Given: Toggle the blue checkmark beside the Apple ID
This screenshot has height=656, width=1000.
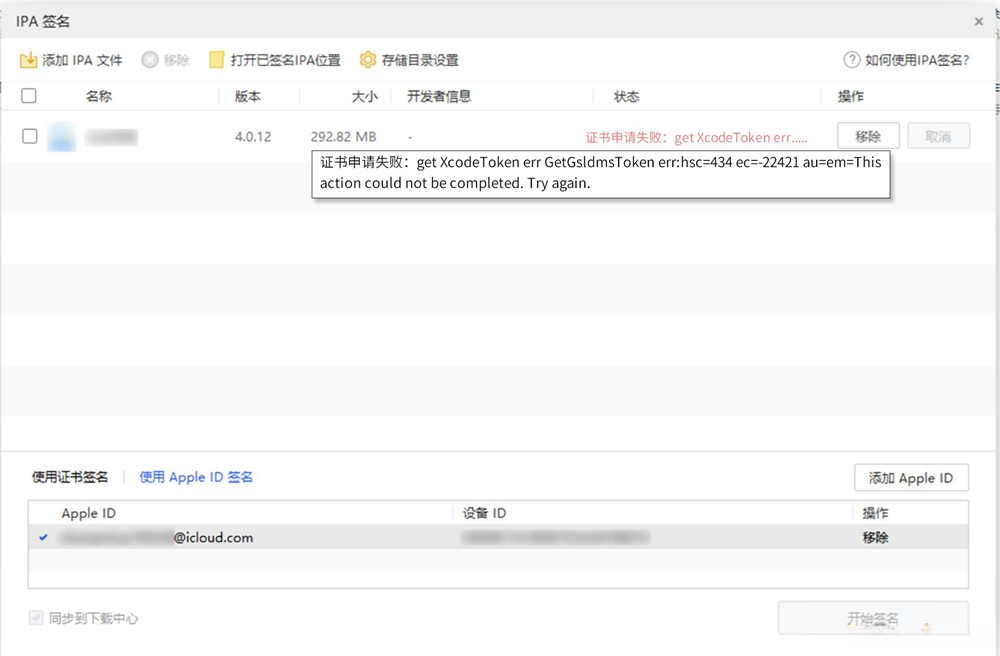Looking at the screenshot, I should point(42,537).
